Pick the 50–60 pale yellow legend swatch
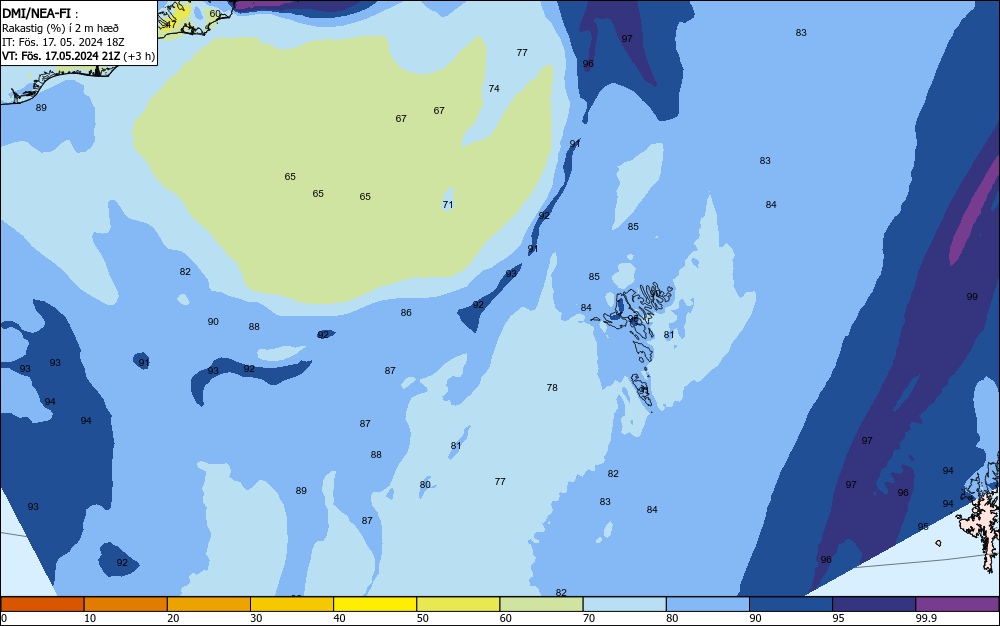Image resolution: width=1000 pixels, height=626 pixels. 458,604
